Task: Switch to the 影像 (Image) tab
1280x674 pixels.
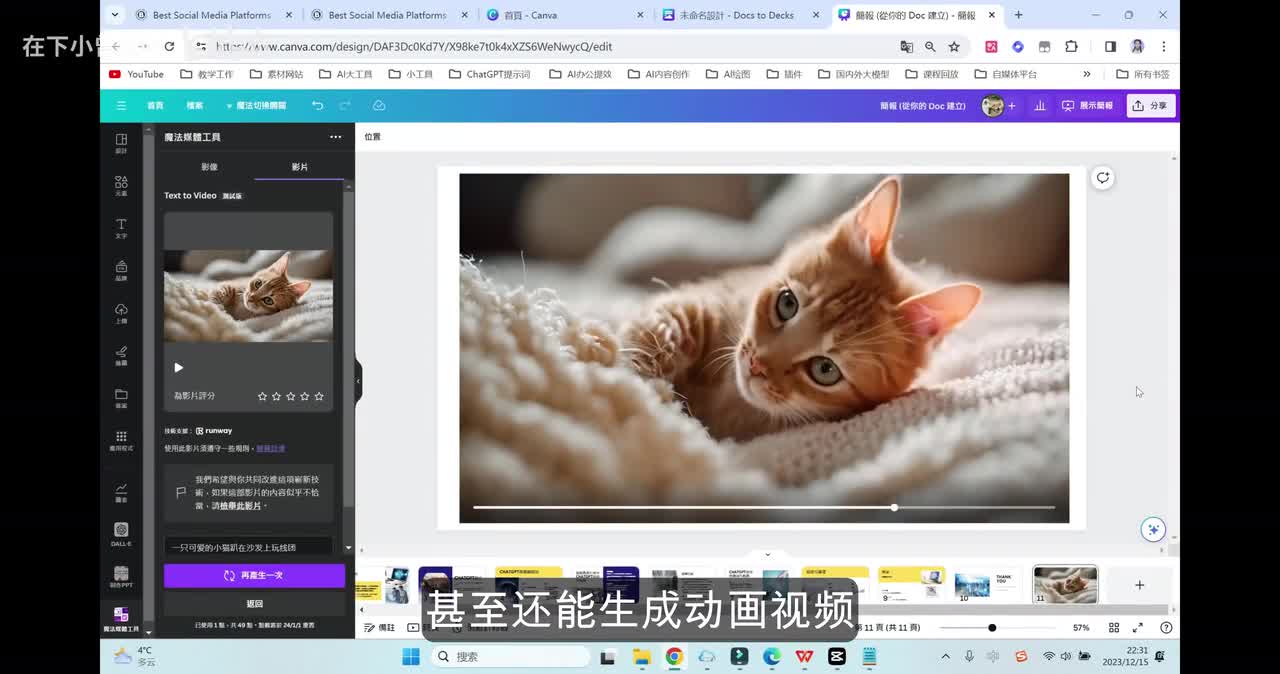Action: coord(209,167)
